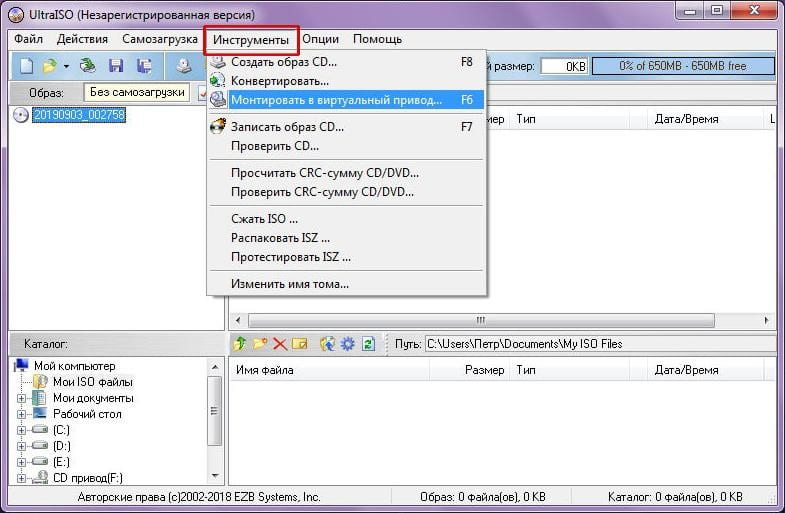Open the dropdown arrow beside Open icon
The height and width of the screenshot is (513, 785).
pos(66,66)
